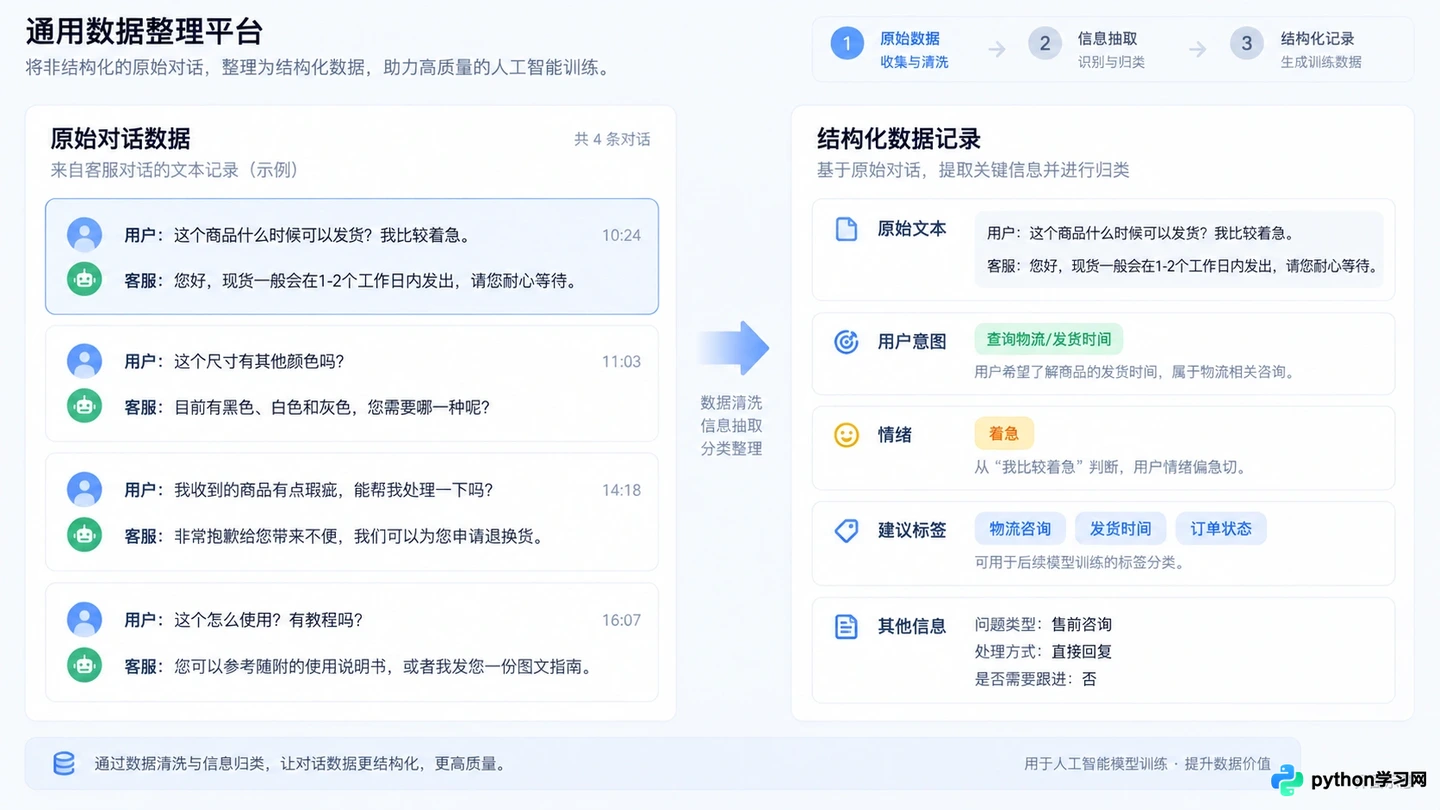This screenshot has height=810, width=1440.
Task: Click the 处理方式: 直接回复 line
Action: point(1043,651)
